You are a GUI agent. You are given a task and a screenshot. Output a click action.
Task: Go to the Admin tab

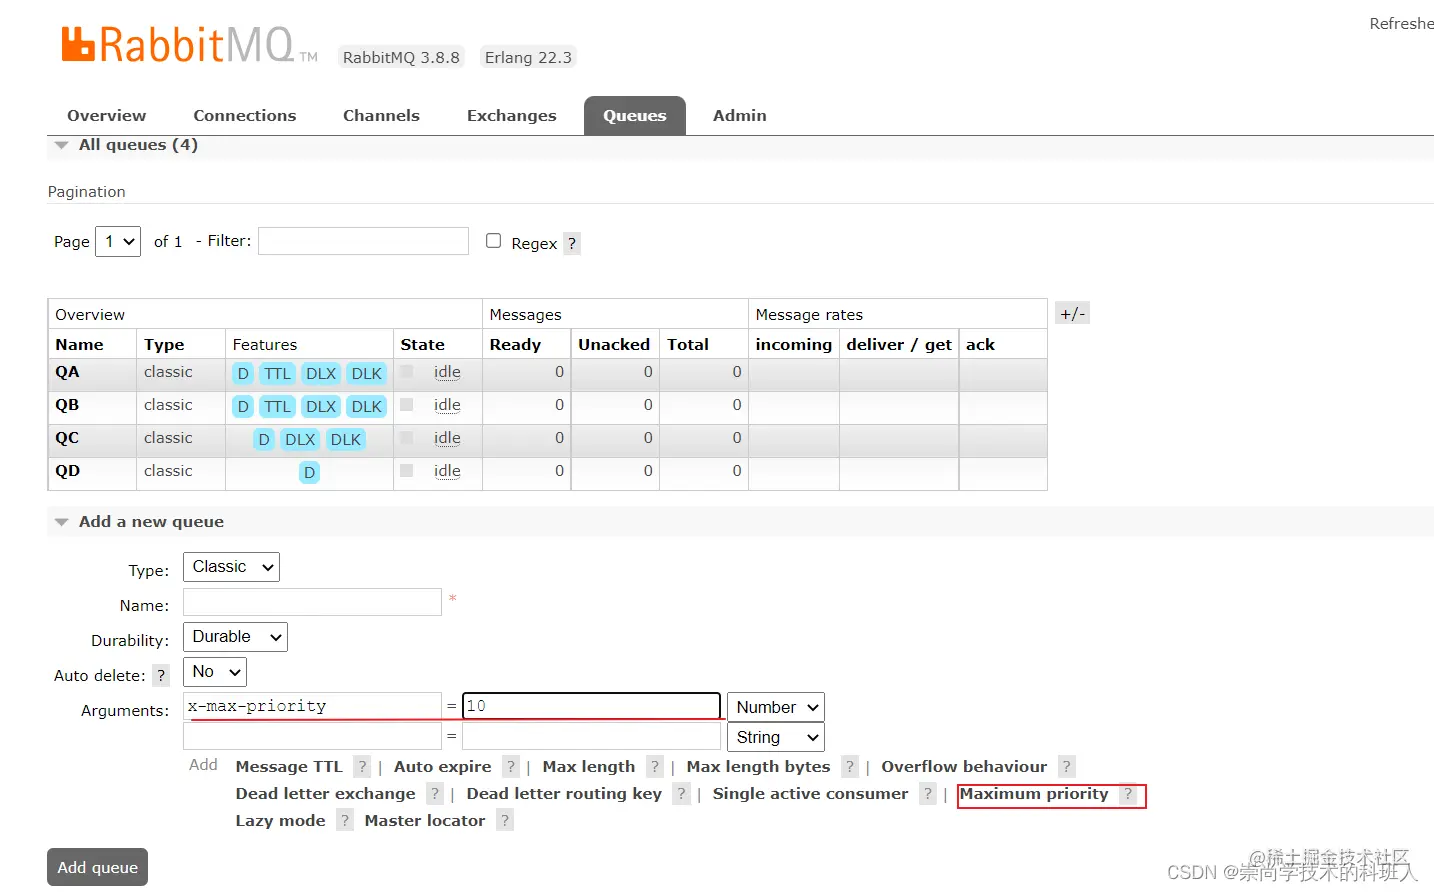pyautogui.click(x=740, y=116)
